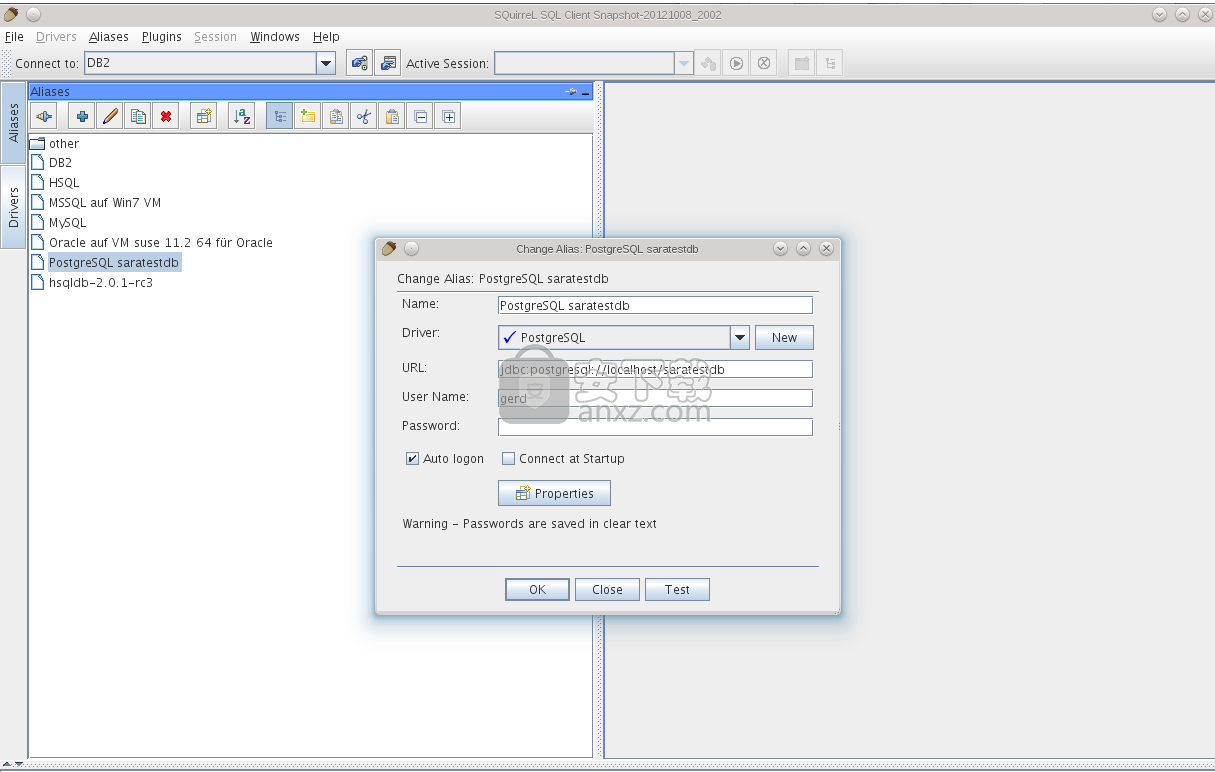Select the 'other' folder in alias list
This screenshot has height=772, width=1215.
(x=55, y=143)
